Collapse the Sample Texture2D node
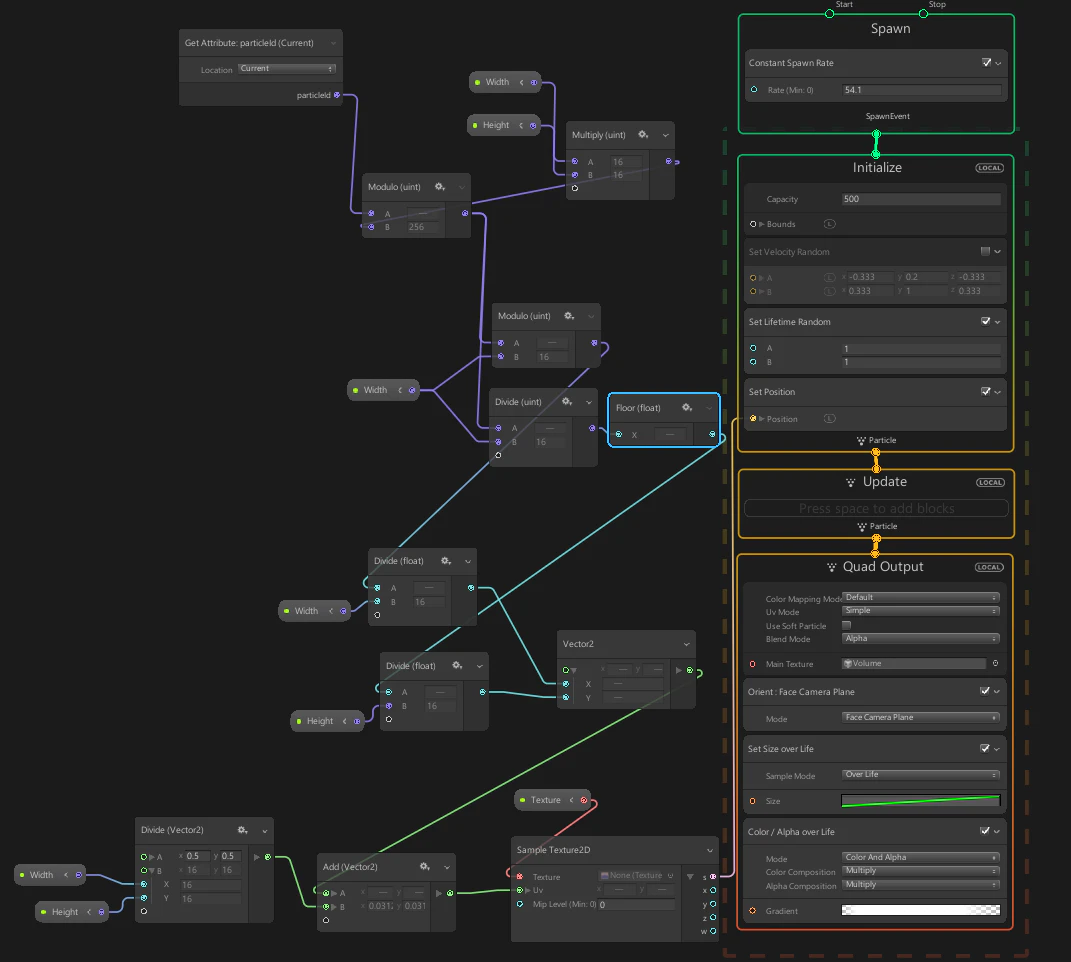This screenshot has width=1071, height=962. click(x=710, y=850)
